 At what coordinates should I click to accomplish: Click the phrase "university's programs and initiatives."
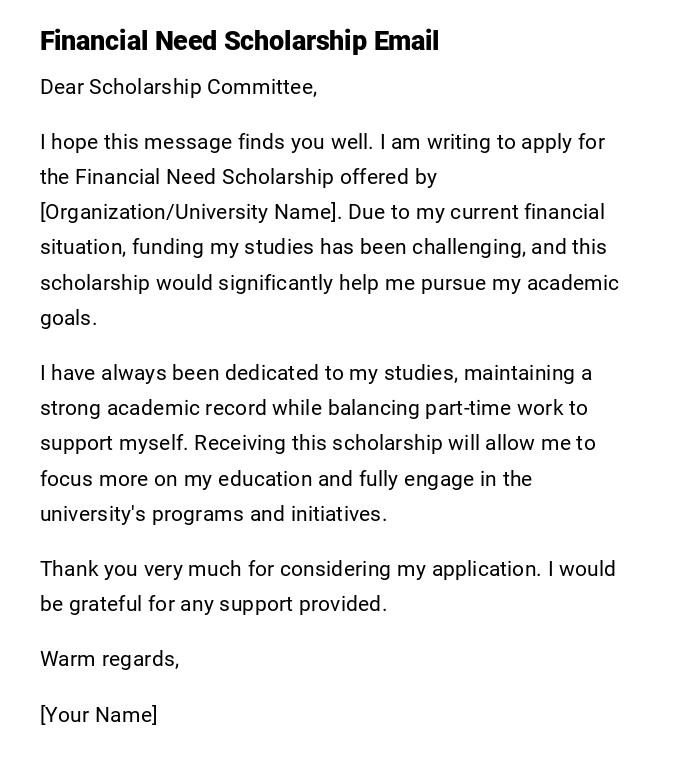click(213, 514)
